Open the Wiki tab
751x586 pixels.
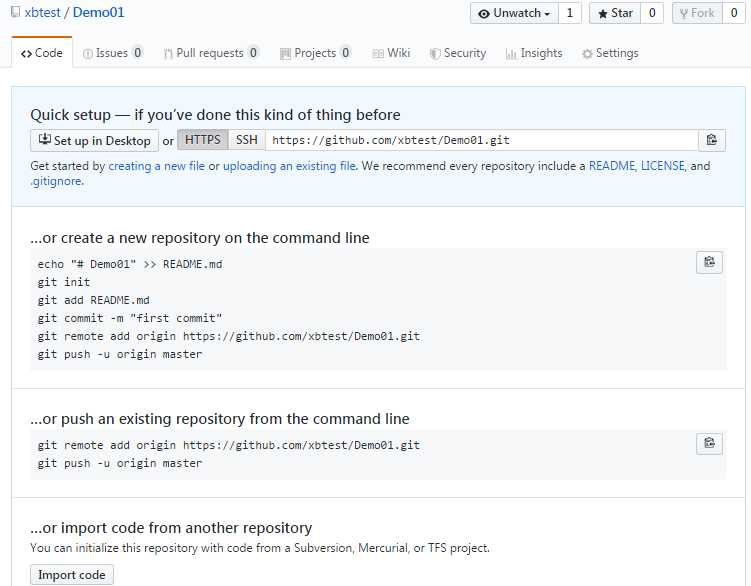coord(391,53)
